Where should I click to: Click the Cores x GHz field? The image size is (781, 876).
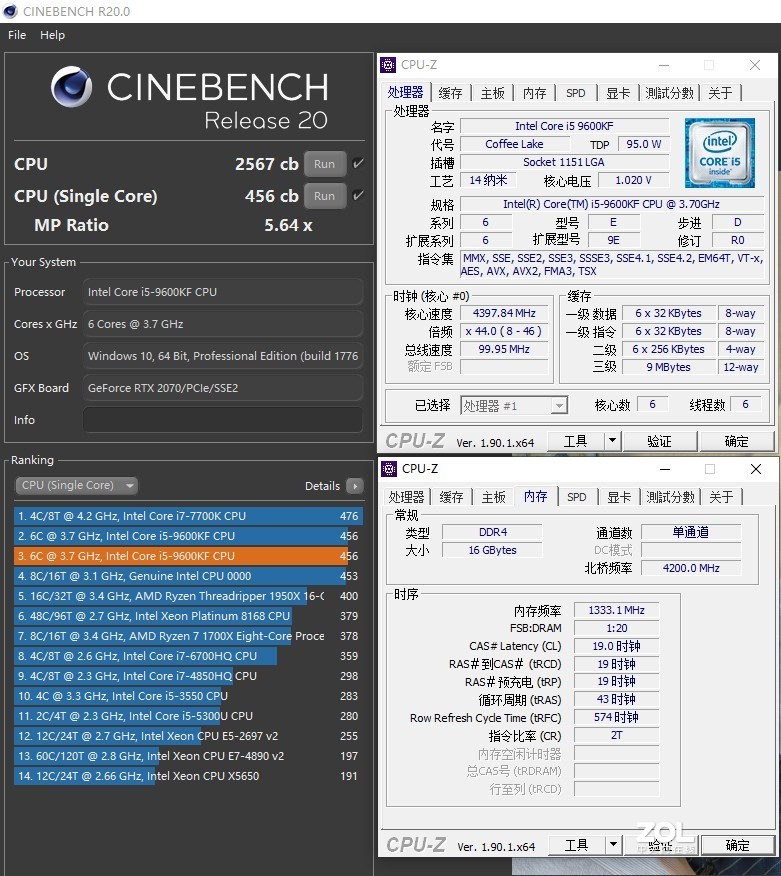[223, 323]
